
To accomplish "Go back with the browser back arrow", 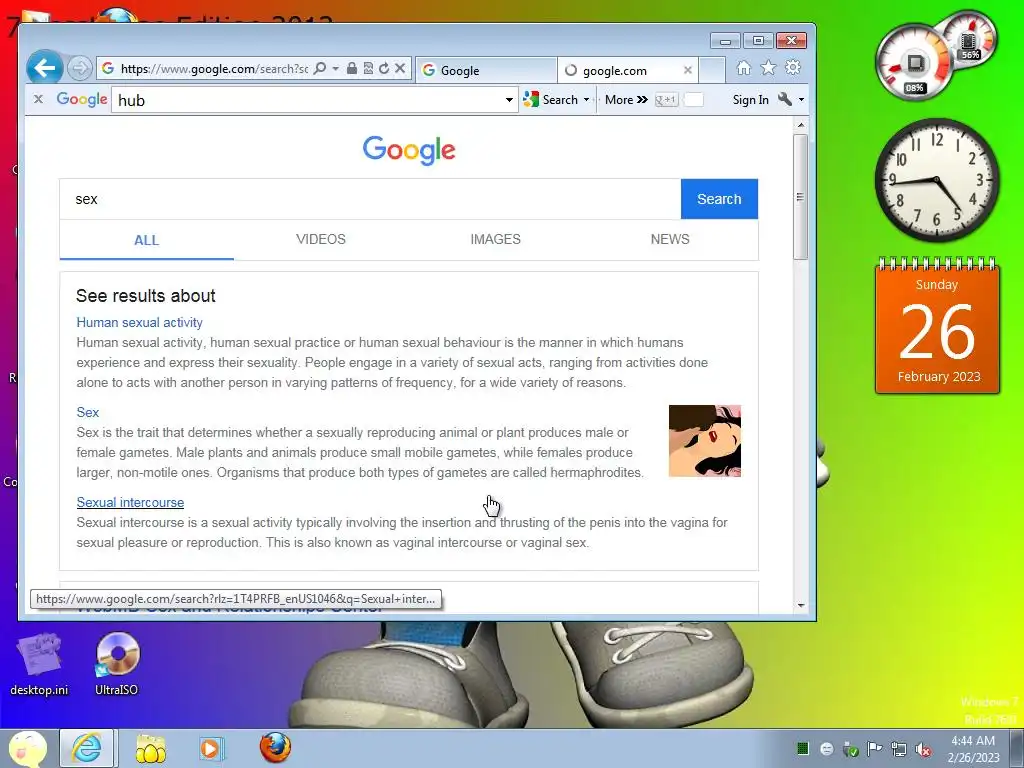I will pos(44,68).
